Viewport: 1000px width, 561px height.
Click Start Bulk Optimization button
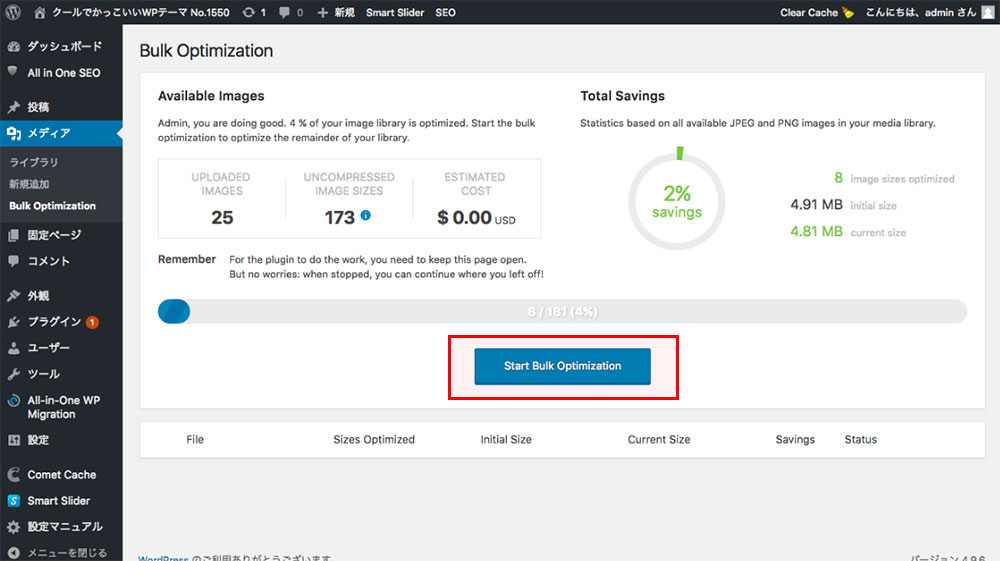[562, 366]
